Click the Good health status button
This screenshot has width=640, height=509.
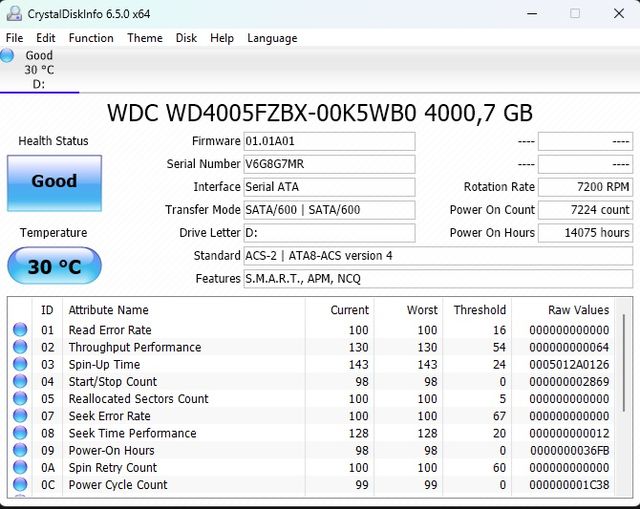(54, 183)
